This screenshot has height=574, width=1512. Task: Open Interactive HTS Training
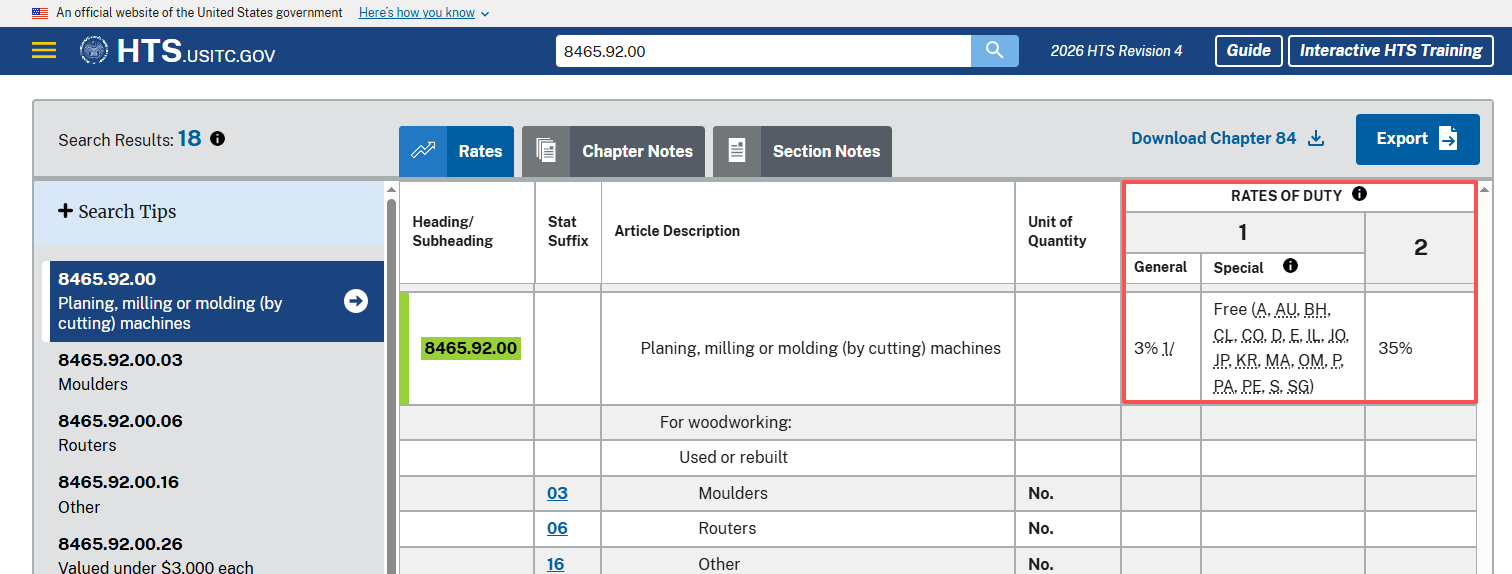pos(1390,51)
